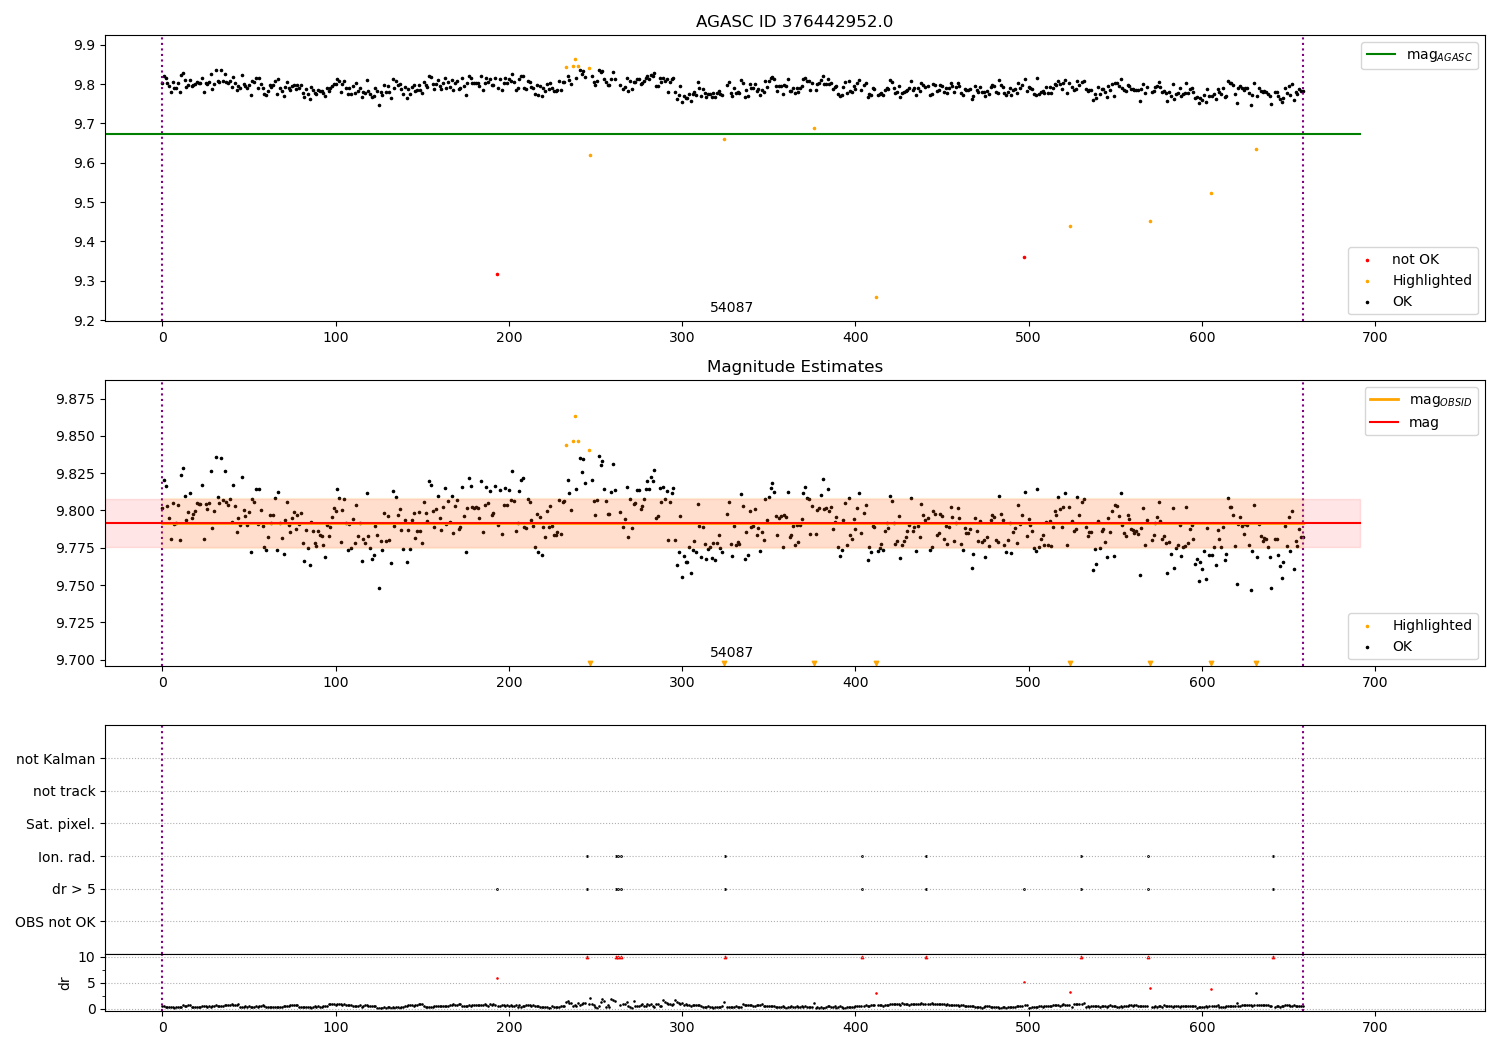Screen dimensions: 1500x1050
Task: Click the 9.825 y-axis tick label
Action: coord(76,474)
